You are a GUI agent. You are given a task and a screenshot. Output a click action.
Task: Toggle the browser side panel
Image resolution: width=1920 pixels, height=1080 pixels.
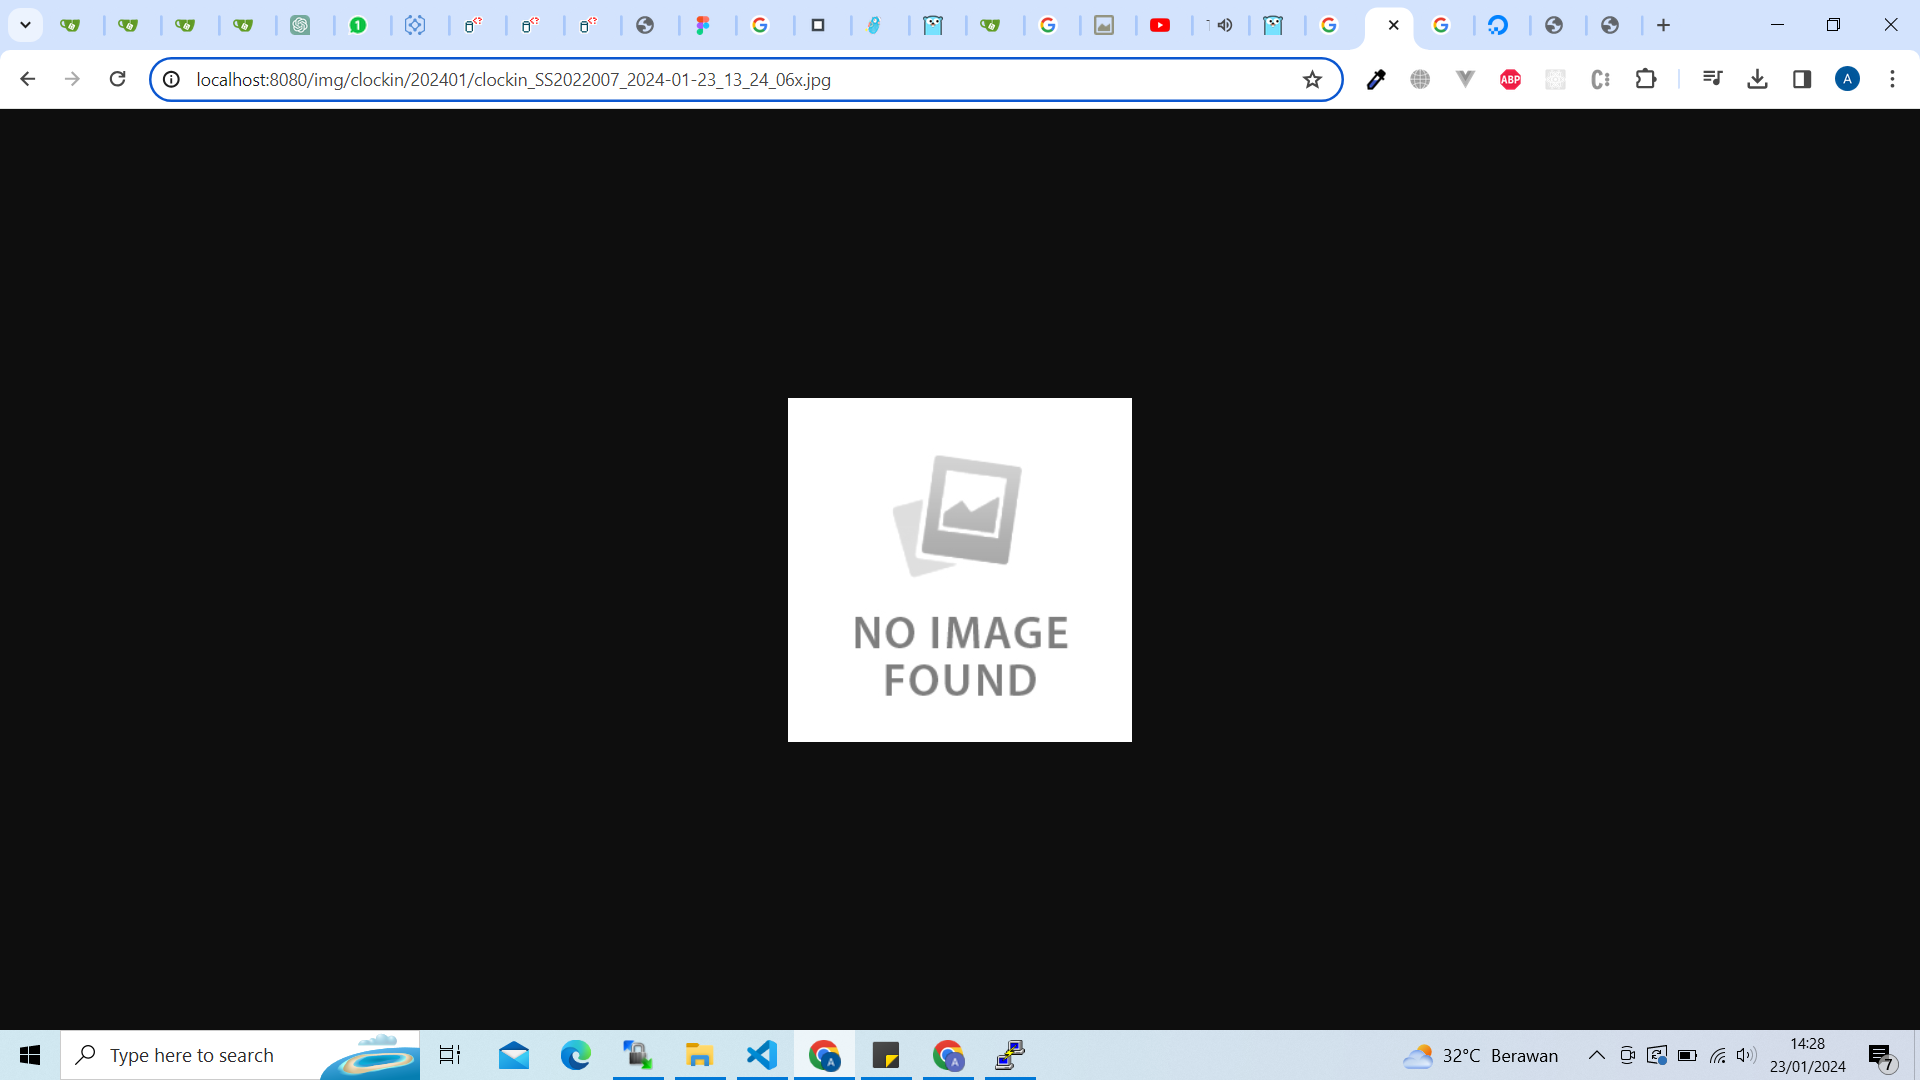pos(1802,79)
